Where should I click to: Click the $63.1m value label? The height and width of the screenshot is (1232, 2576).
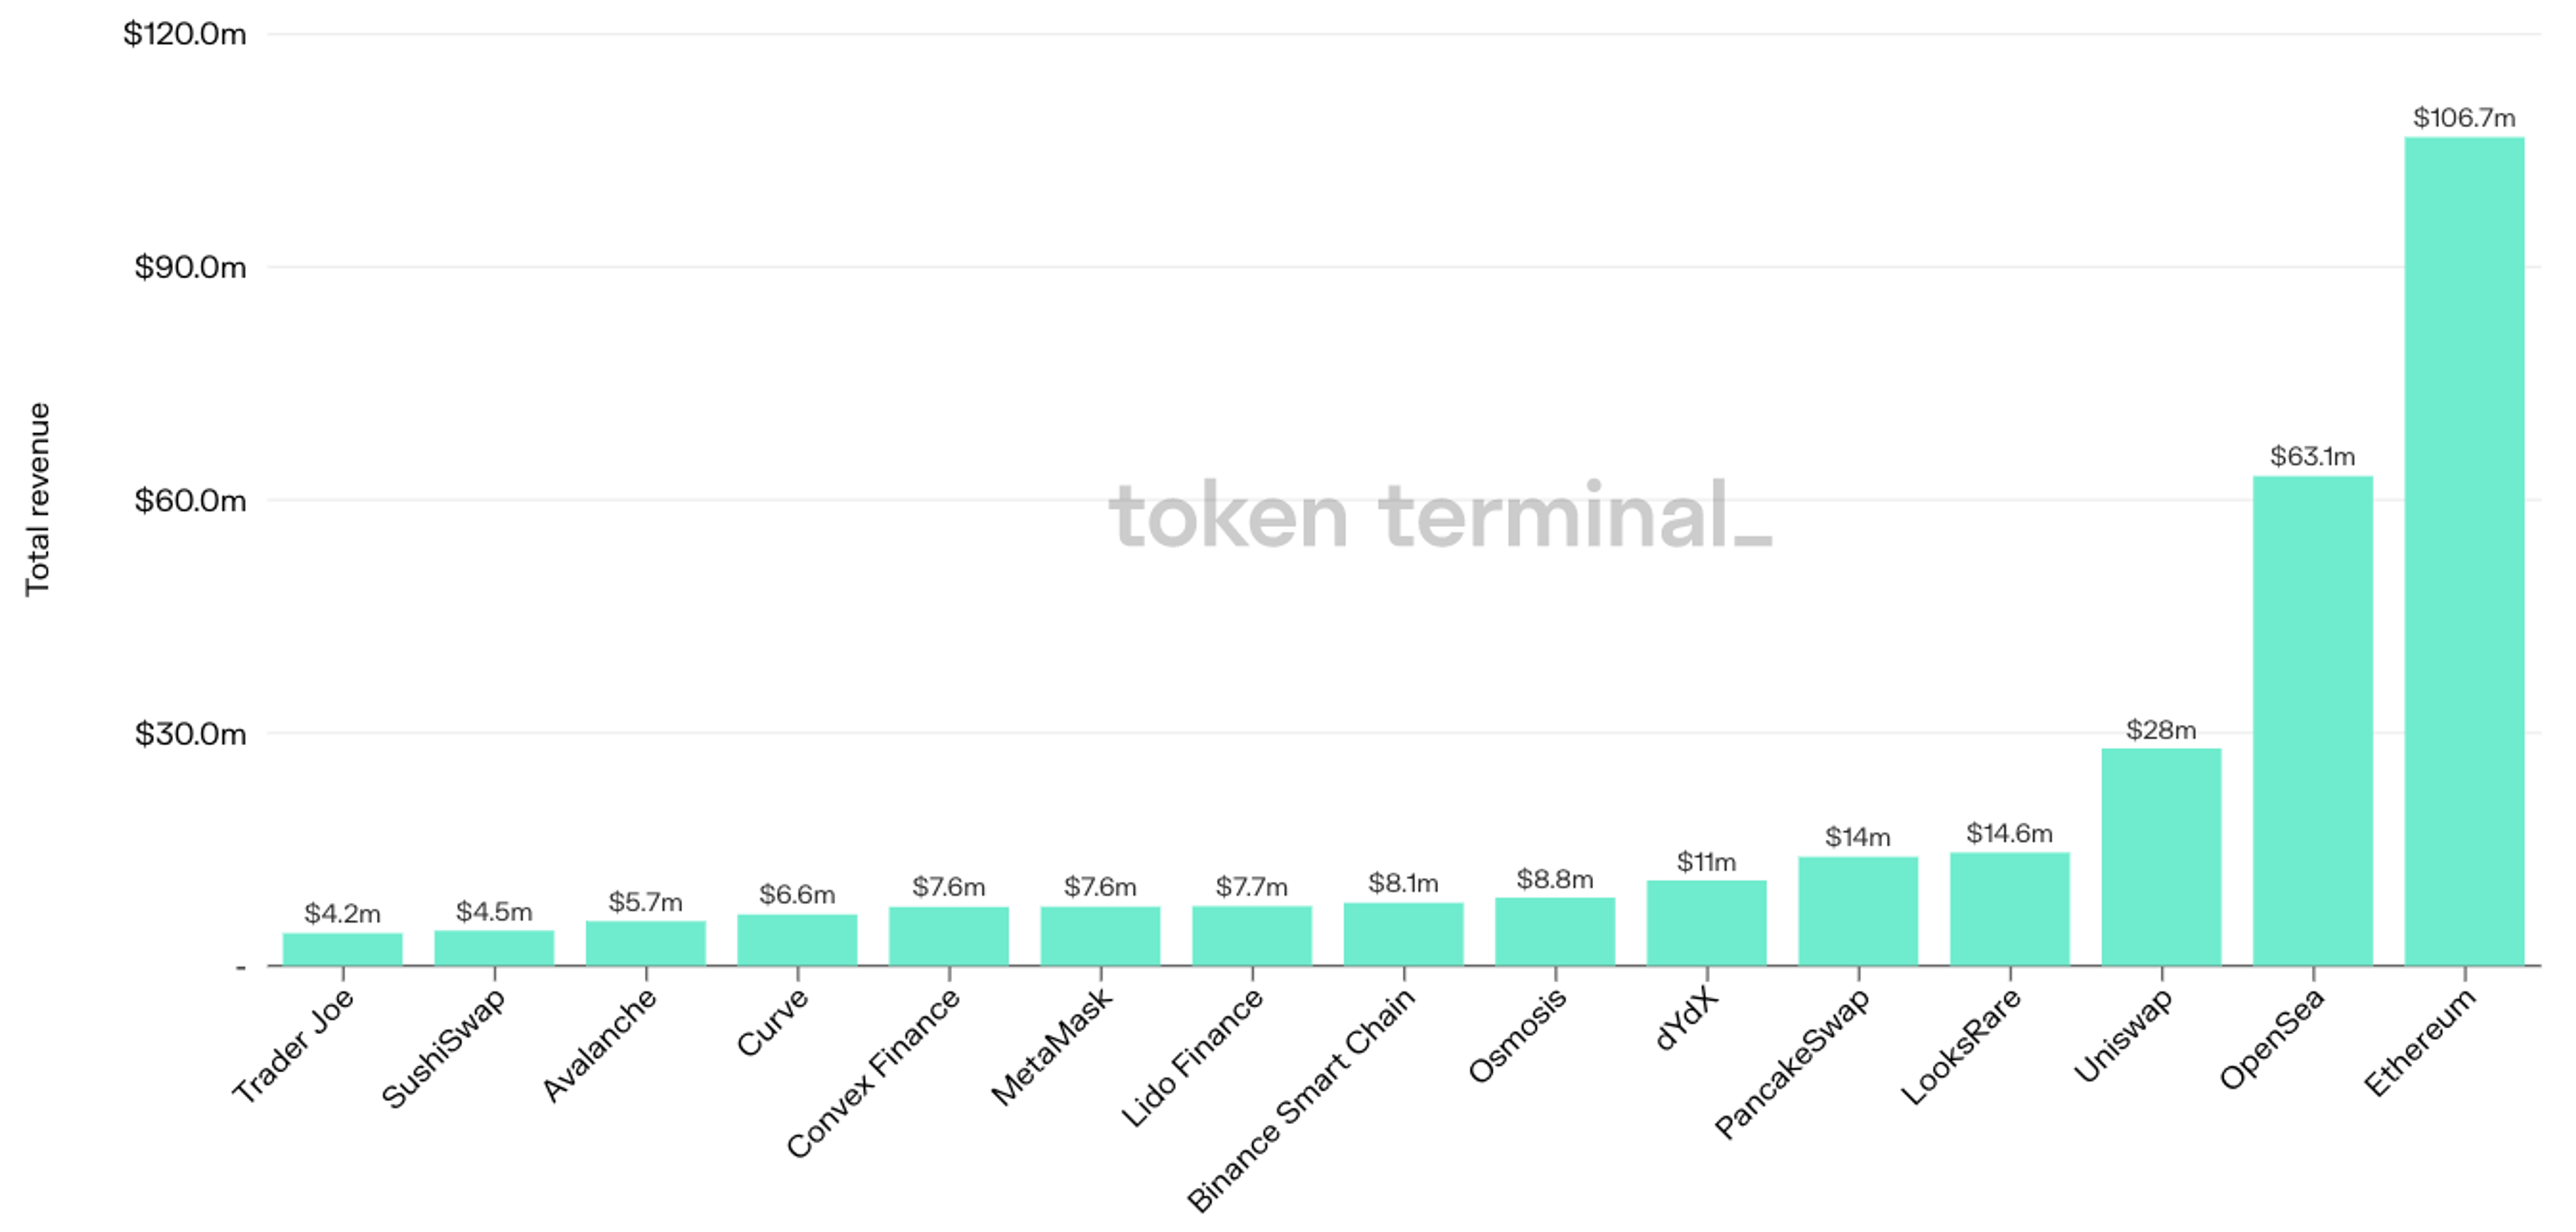2312,457
